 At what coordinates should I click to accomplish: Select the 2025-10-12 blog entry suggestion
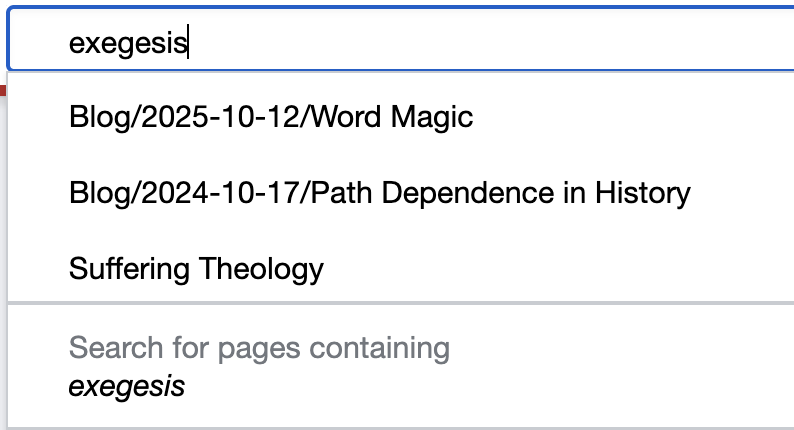point(271,117)
